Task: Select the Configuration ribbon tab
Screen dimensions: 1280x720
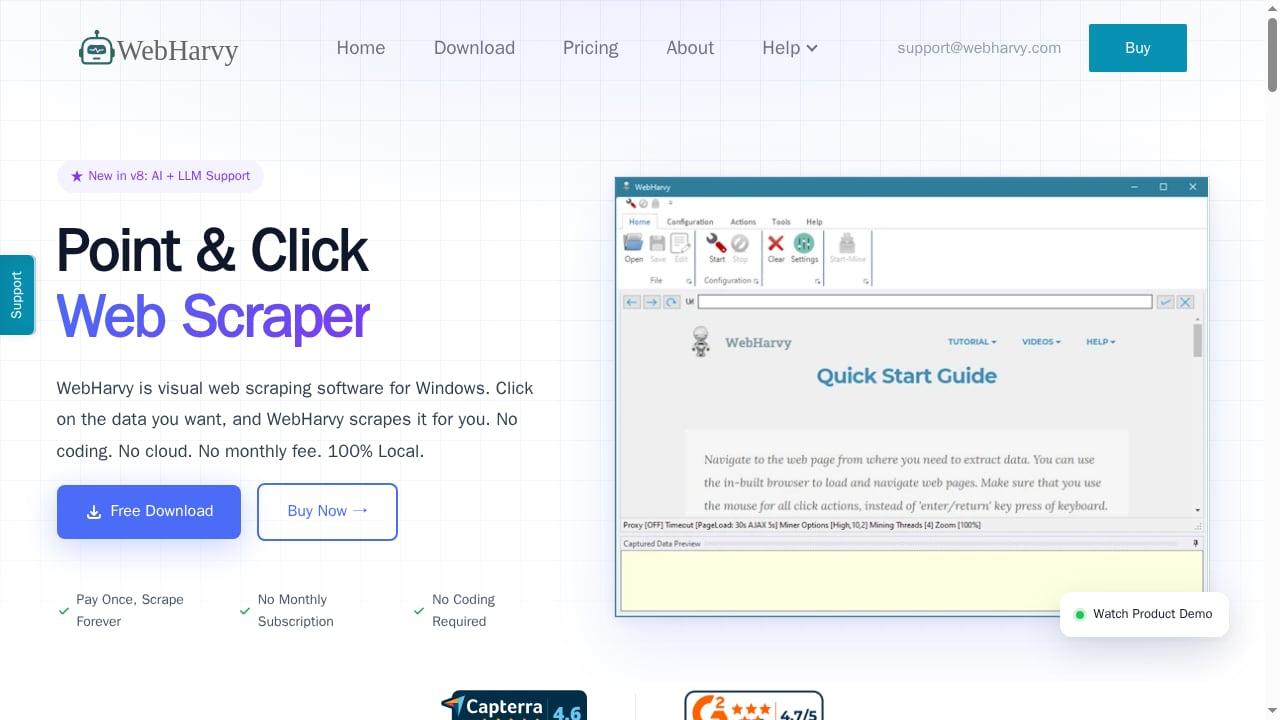Action: [x=690, y=222]
